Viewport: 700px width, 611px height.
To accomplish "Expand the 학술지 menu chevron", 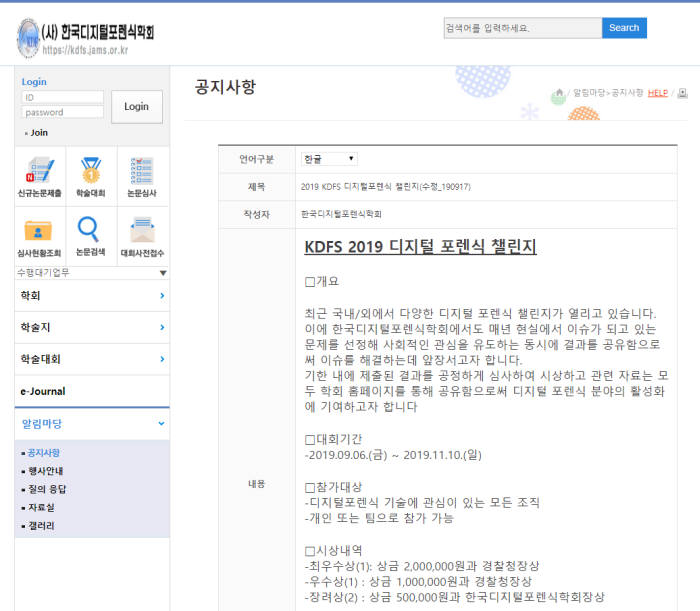I will pos(162,327).
